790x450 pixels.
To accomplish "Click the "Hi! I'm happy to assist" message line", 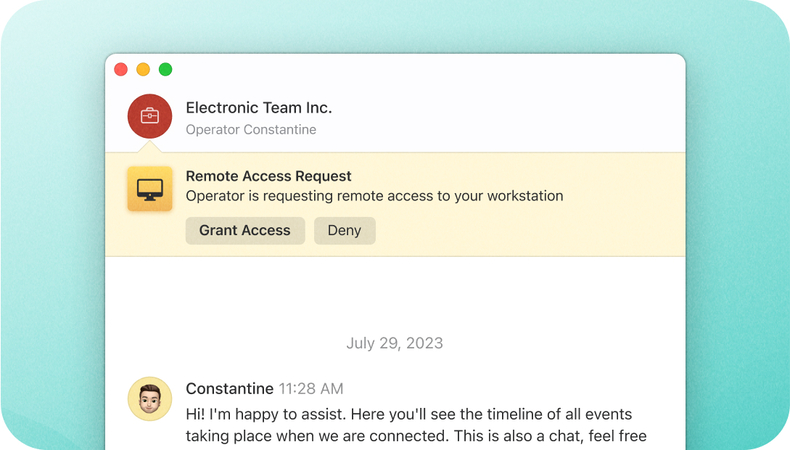I will pos(408,414).
